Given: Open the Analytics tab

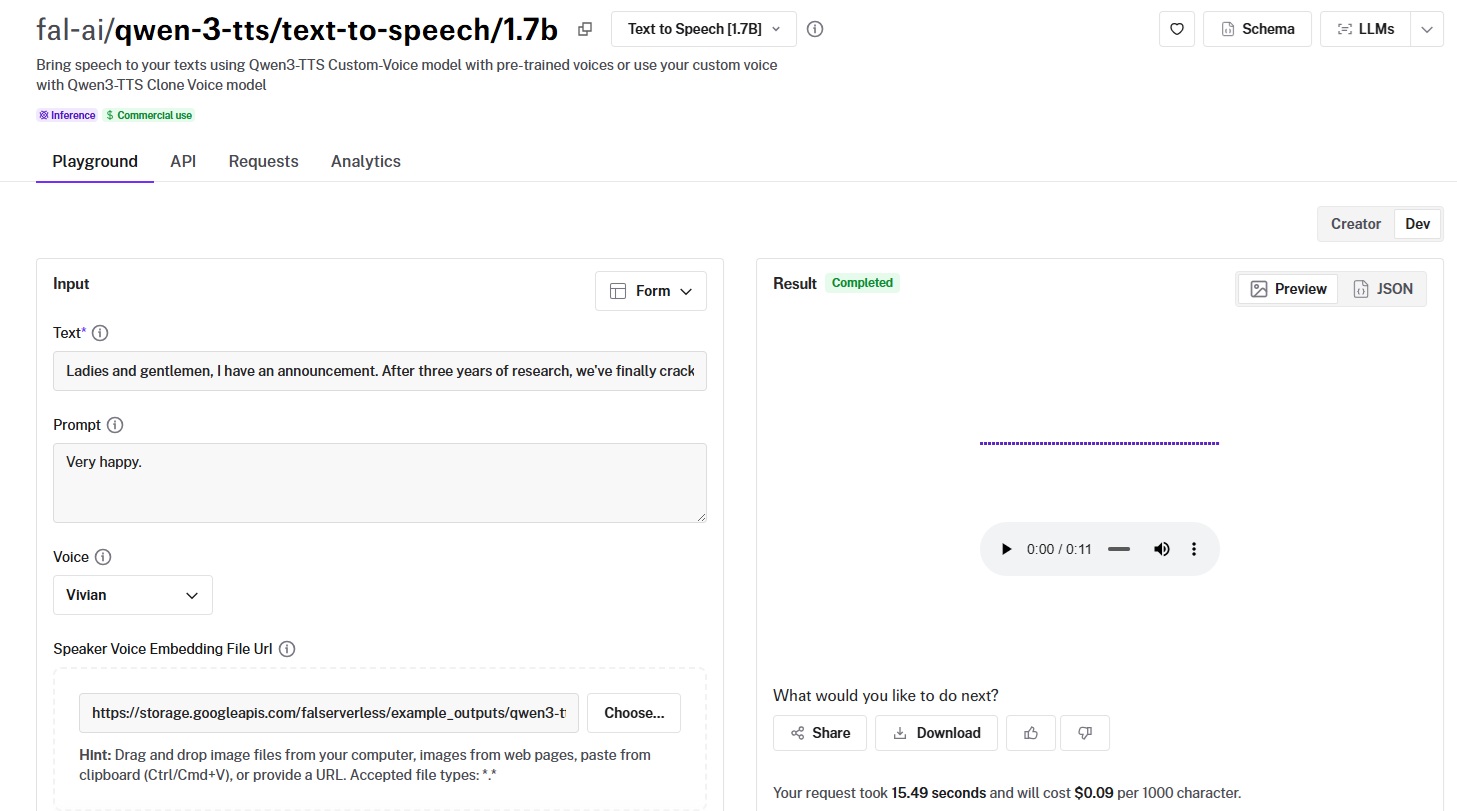Looking at the screenshot, I should tap(365, 161).
